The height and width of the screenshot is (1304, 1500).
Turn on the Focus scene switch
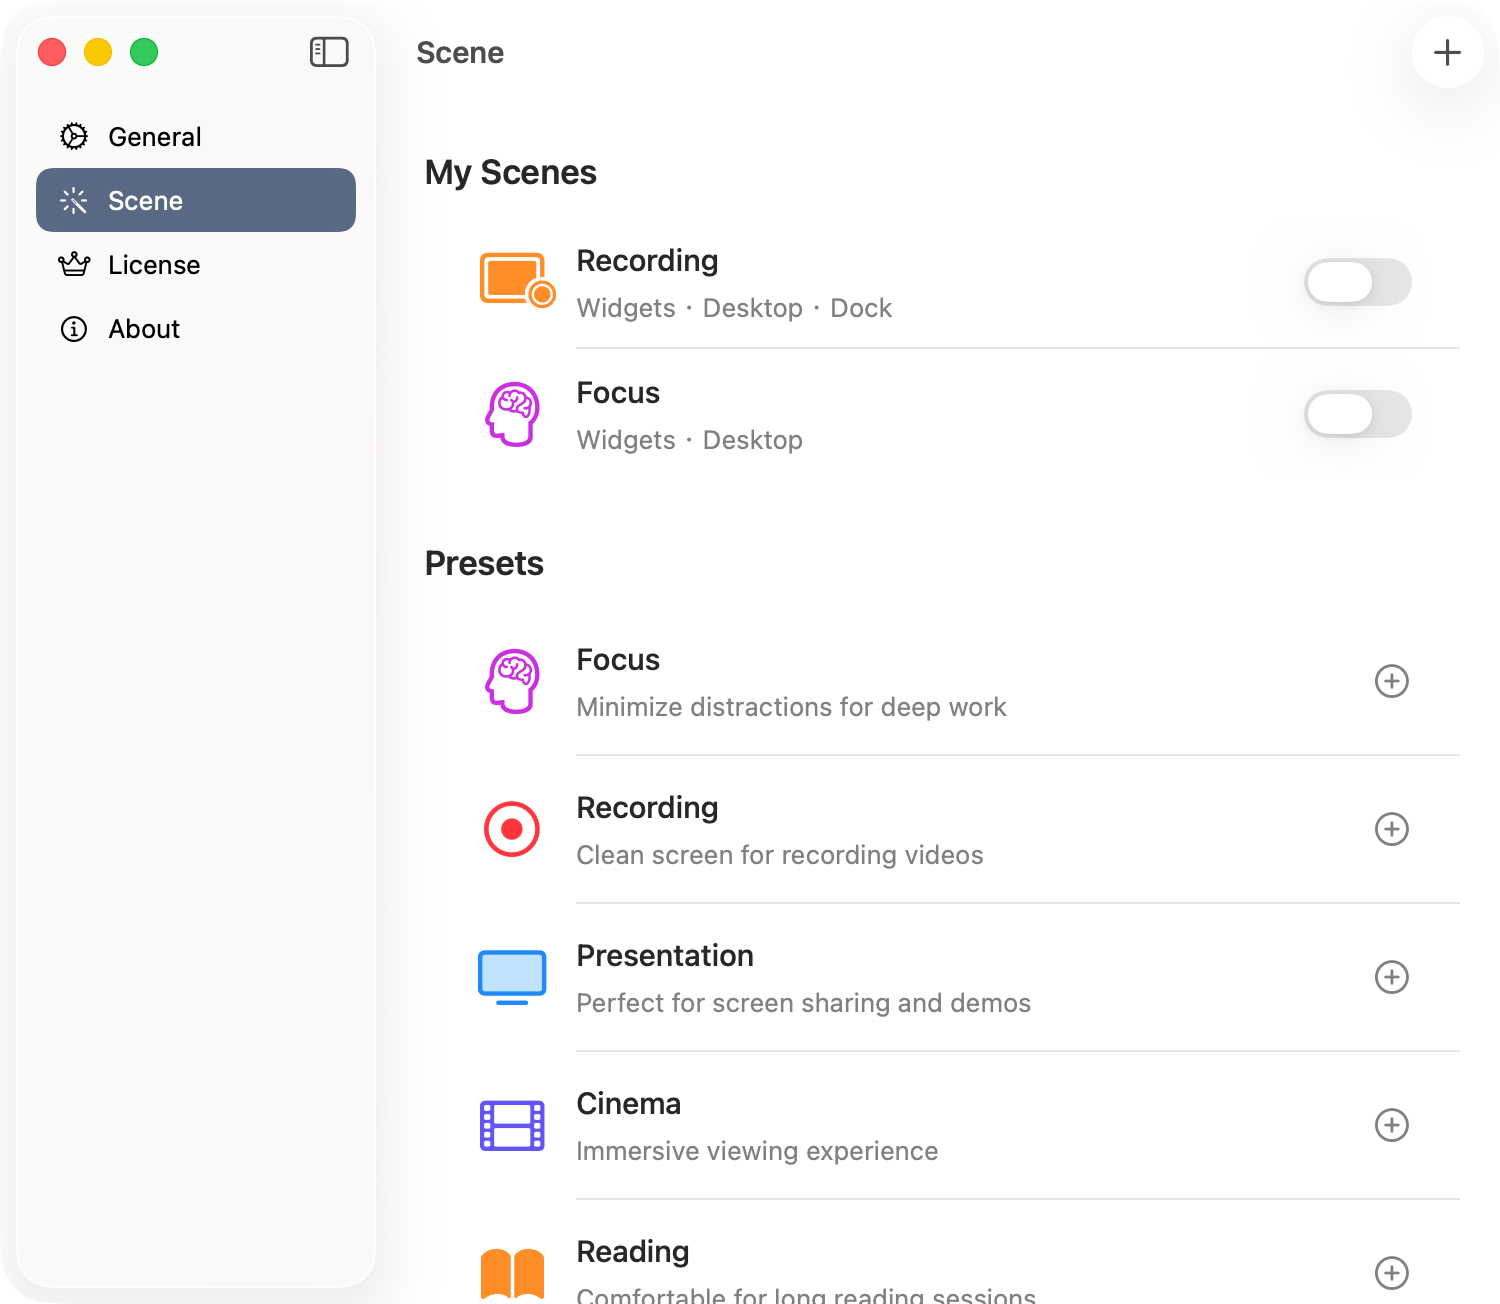pyautogui.click(x=1357, y=414)
